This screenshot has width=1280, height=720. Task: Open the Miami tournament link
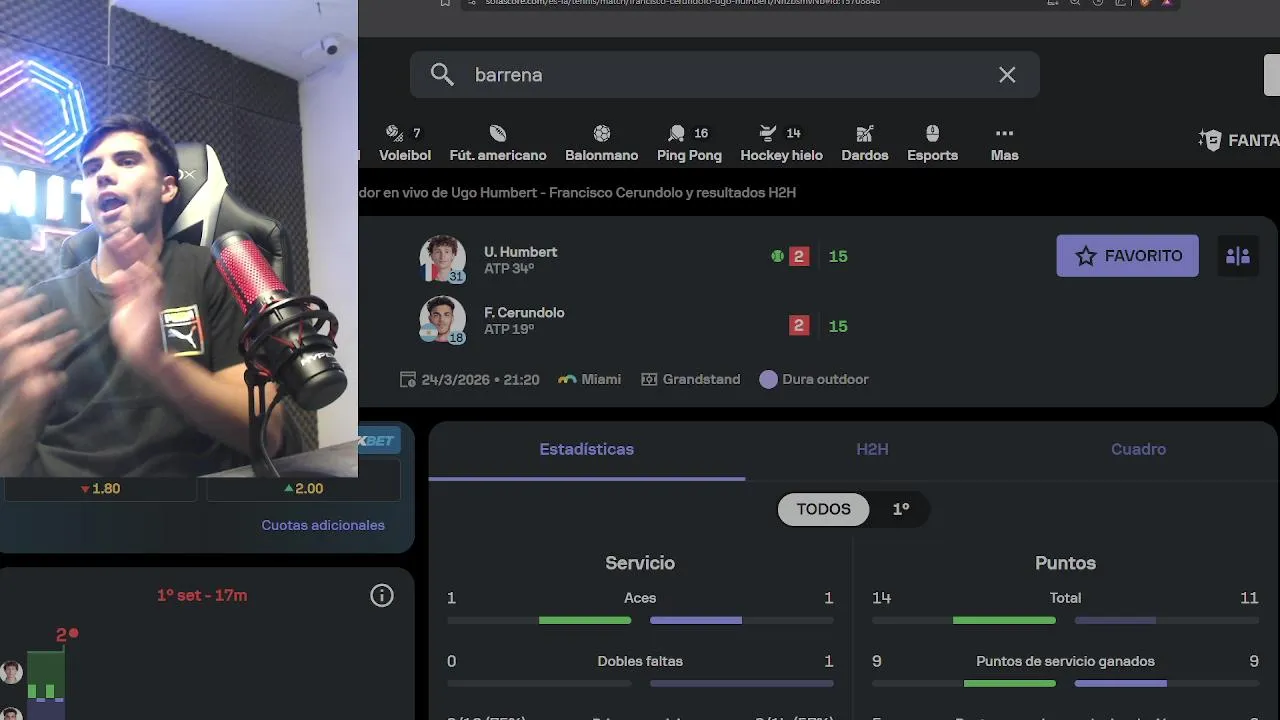tap(589, 380)
